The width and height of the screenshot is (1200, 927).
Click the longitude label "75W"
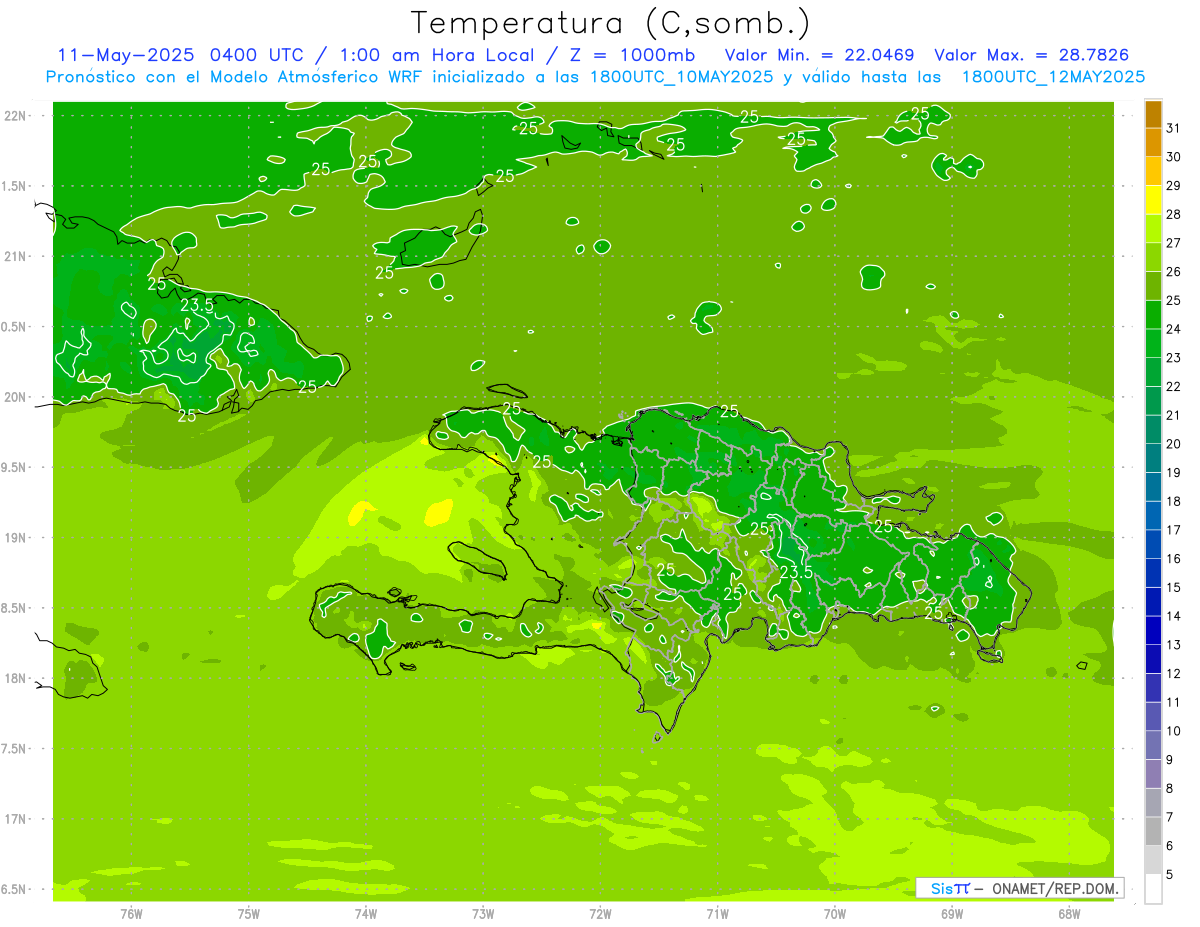(249, 914)
